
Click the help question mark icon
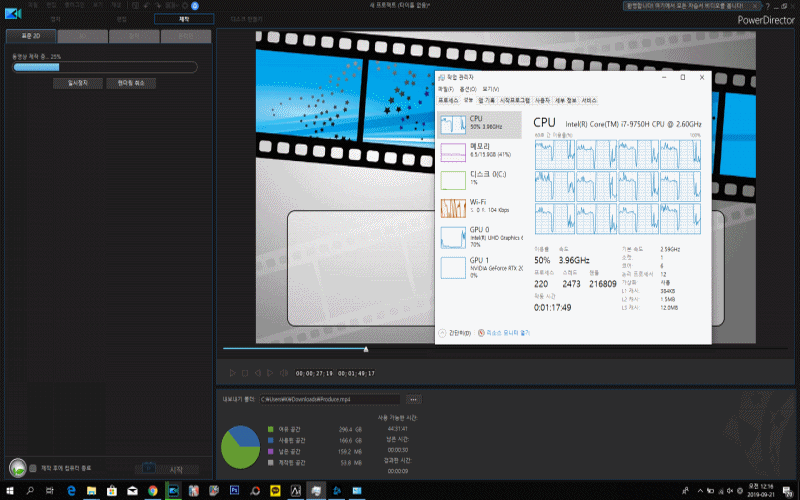(x=767, y=6)
